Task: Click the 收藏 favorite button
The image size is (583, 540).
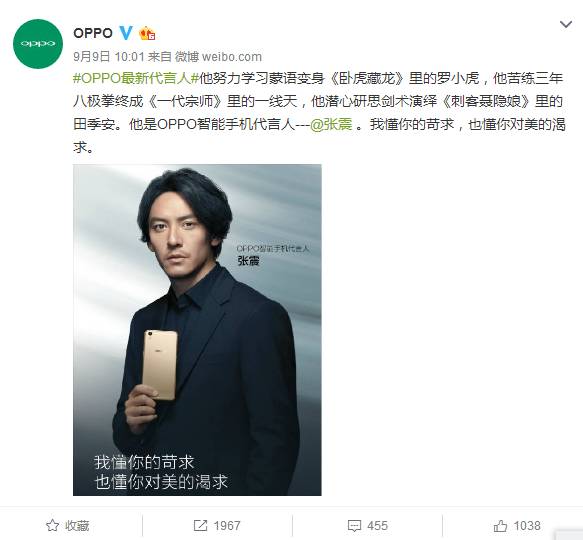Action: pos(77,525)
